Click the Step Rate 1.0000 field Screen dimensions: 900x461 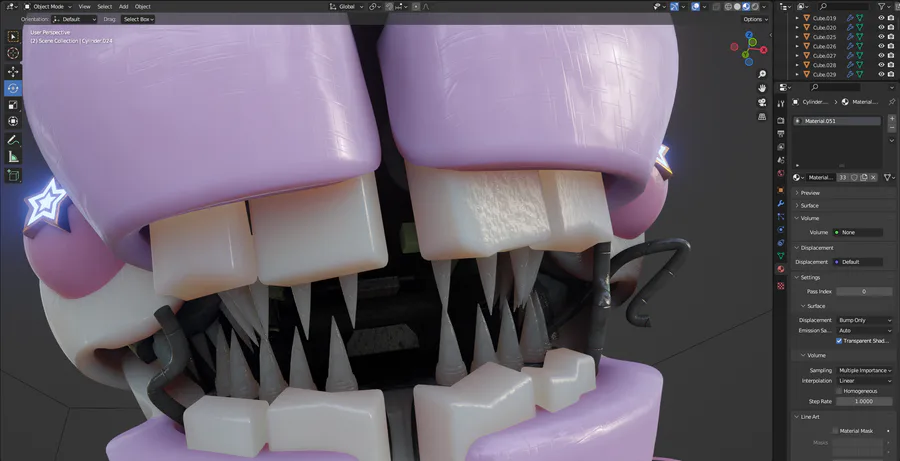click(864, 401)
